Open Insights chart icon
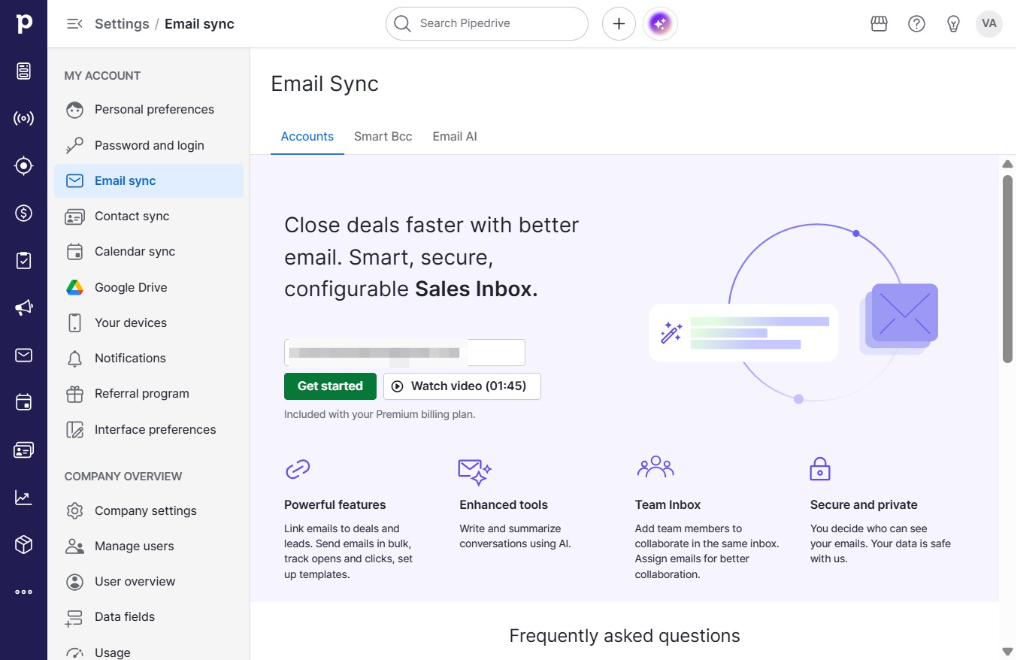Viewport: 1016px width, 660px height. tap(23, 497)
